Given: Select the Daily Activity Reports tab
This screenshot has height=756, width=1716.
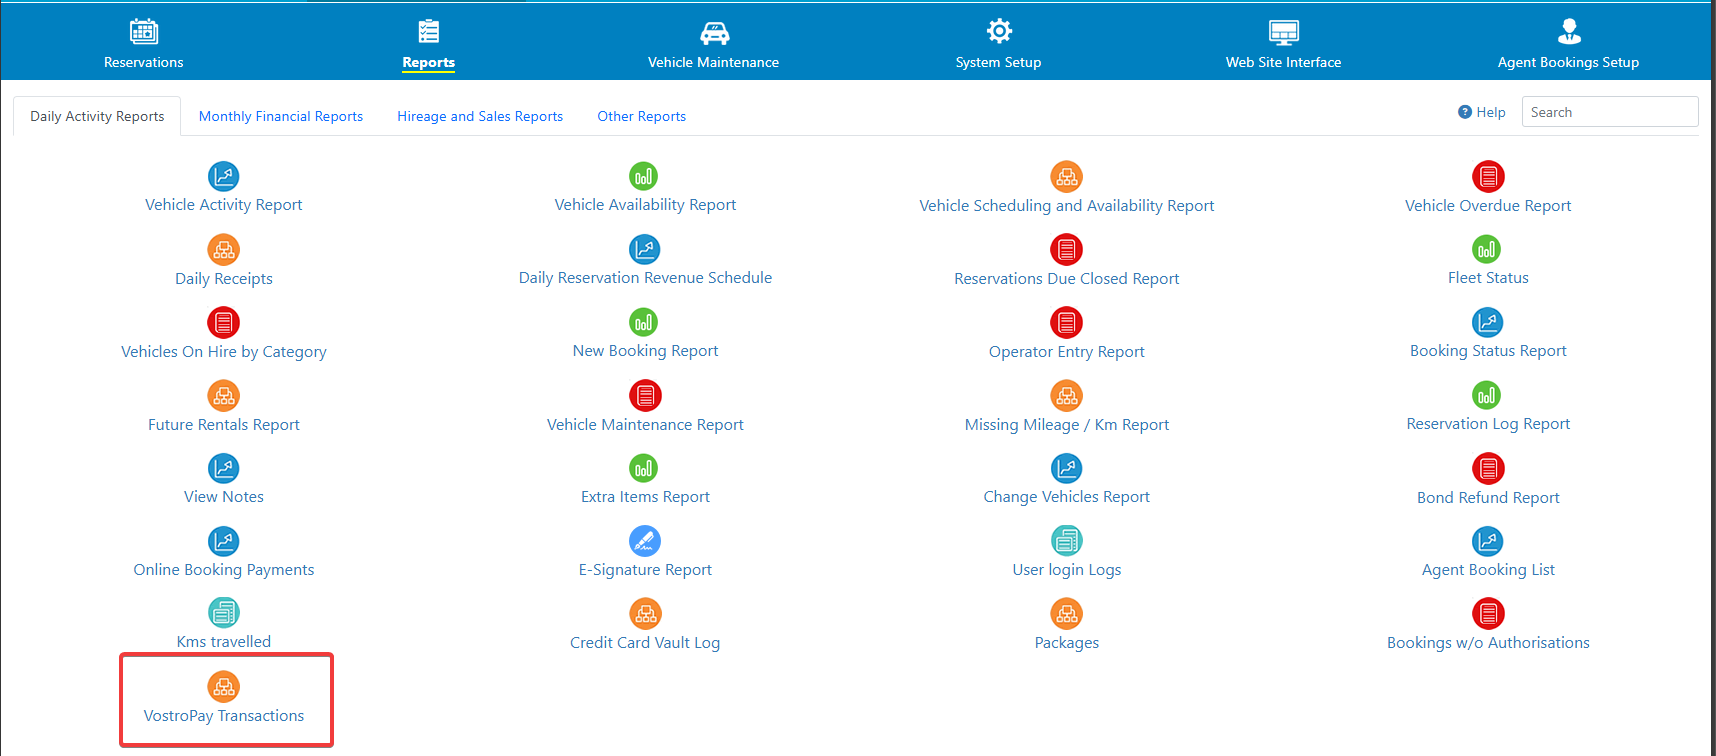Looking at the screenshot, I should 97,116.
